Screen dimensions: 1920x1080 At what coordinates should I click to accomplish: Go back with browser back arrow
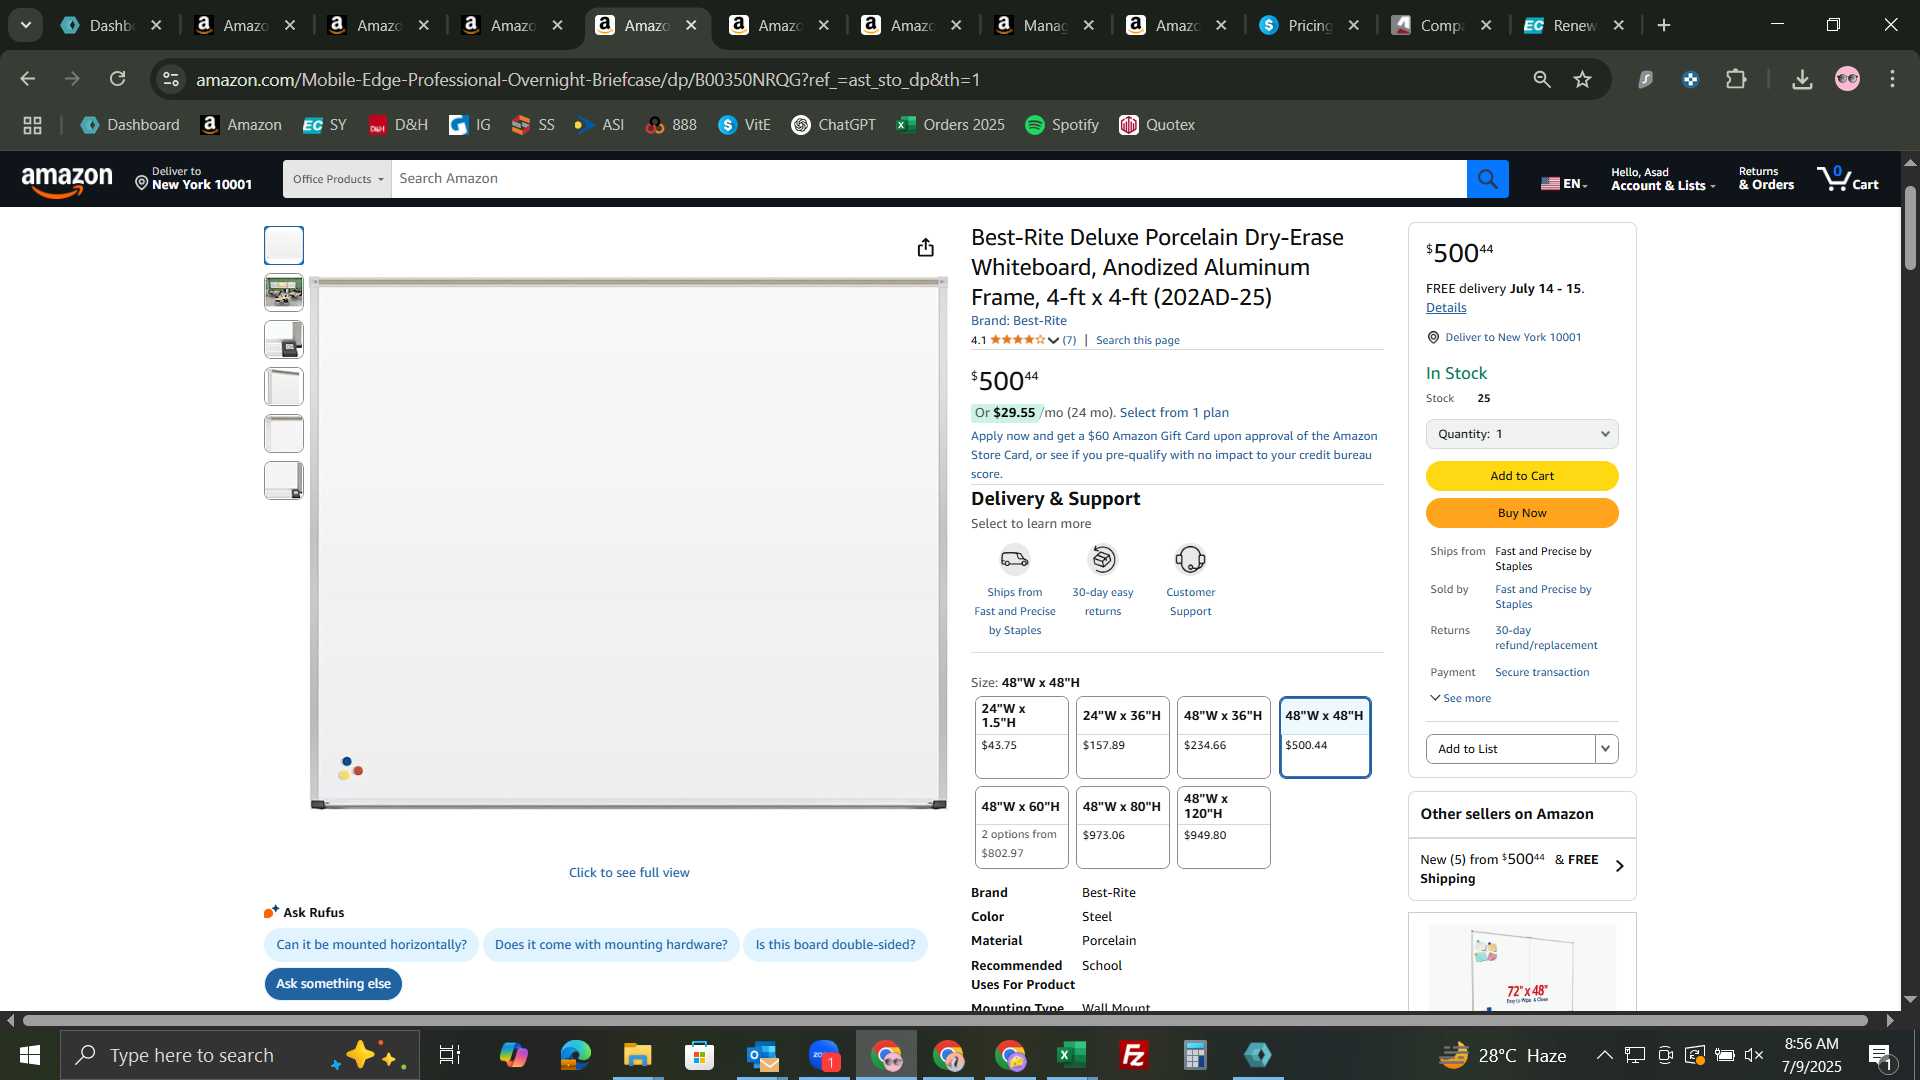[28, 79]
